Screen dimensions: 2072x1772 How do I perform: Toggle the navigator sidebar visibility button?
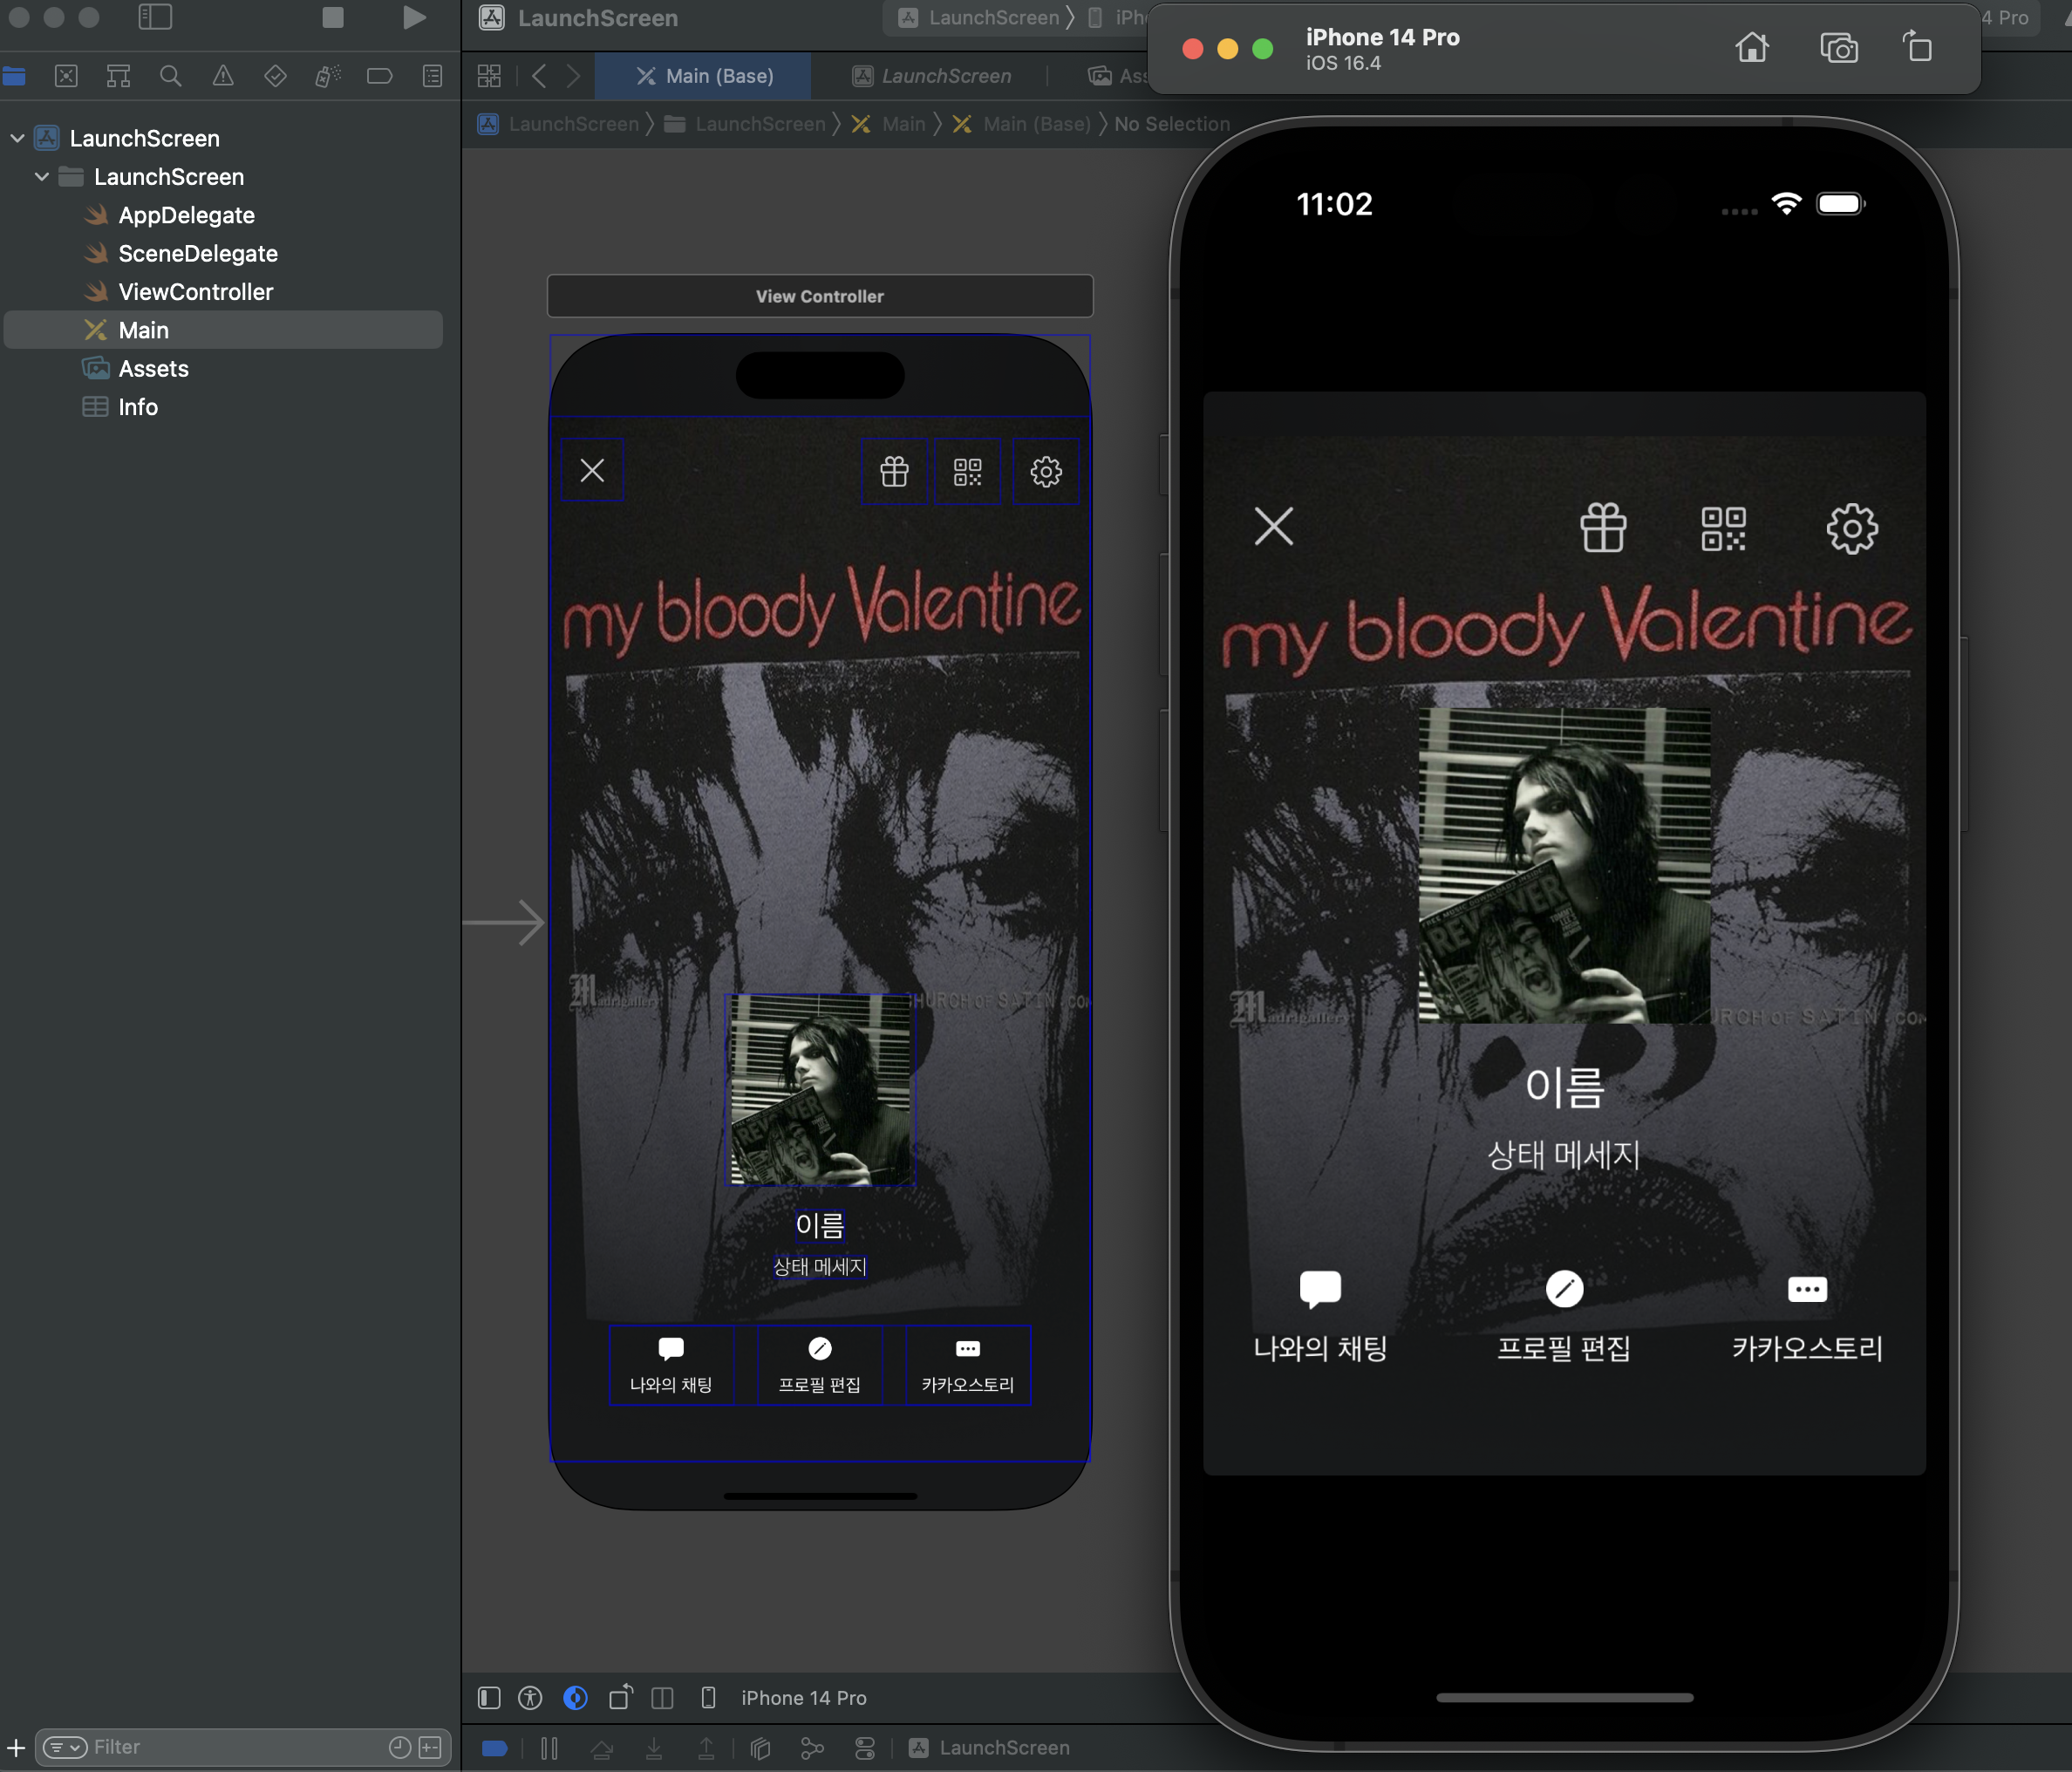tap(155, 17)
